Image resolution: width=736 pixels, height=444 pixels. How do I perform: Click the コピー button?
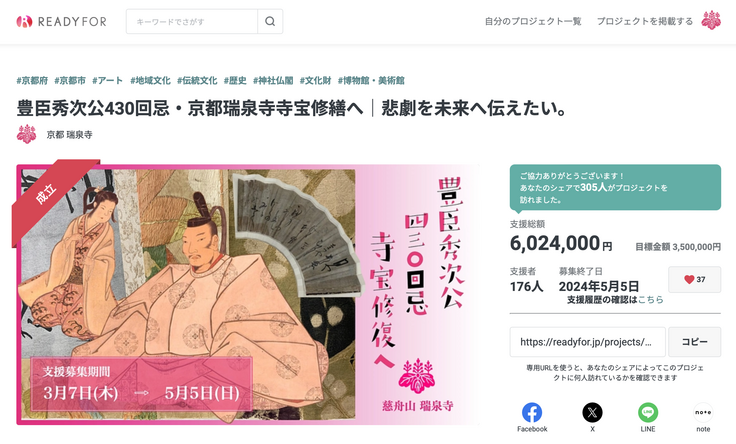(694, 342)
